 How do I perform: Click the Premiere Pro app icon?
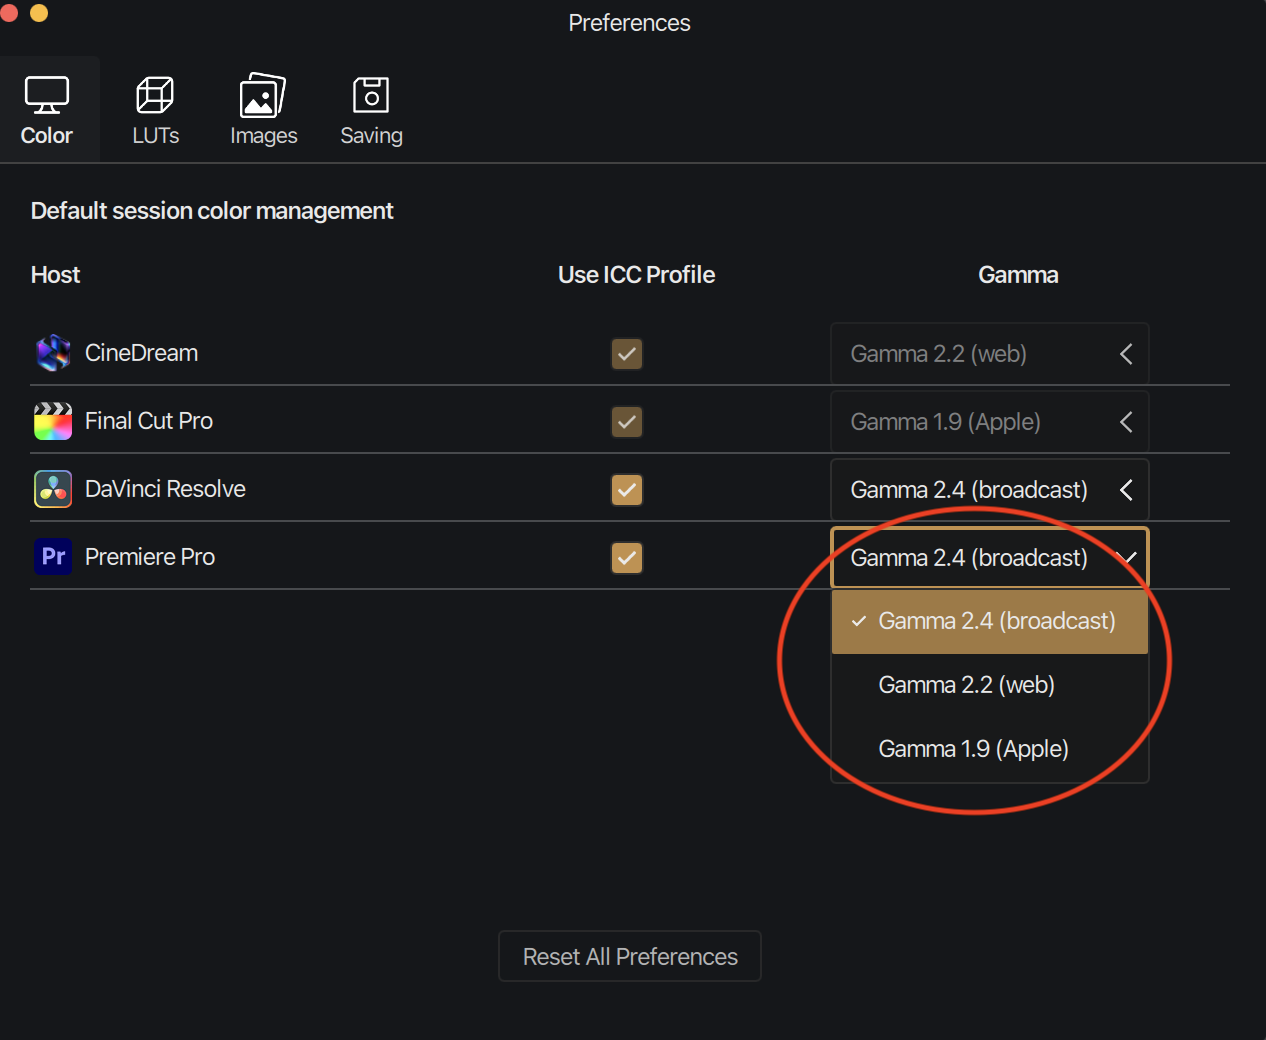click(x=53, y=557)
